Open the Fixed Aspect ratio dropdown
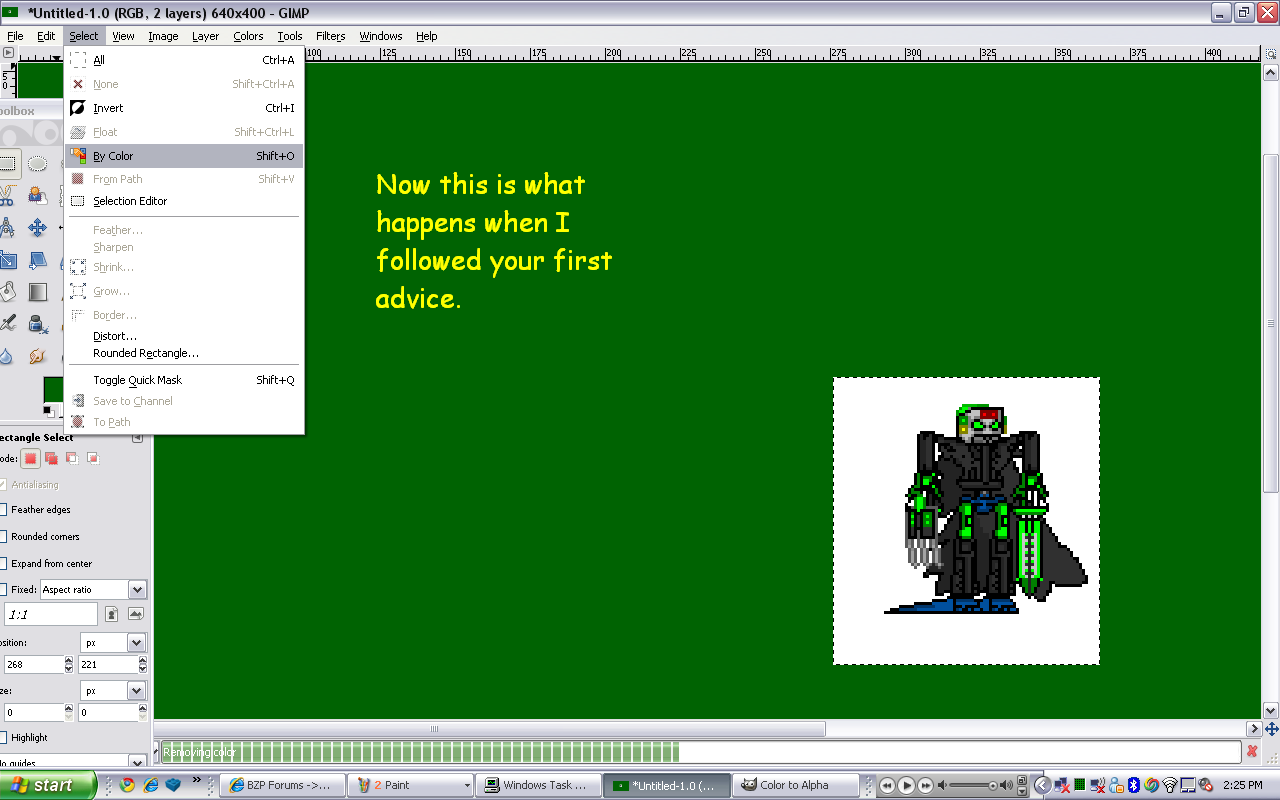This screenshot has height=800, width=1280. pos(93,590)
